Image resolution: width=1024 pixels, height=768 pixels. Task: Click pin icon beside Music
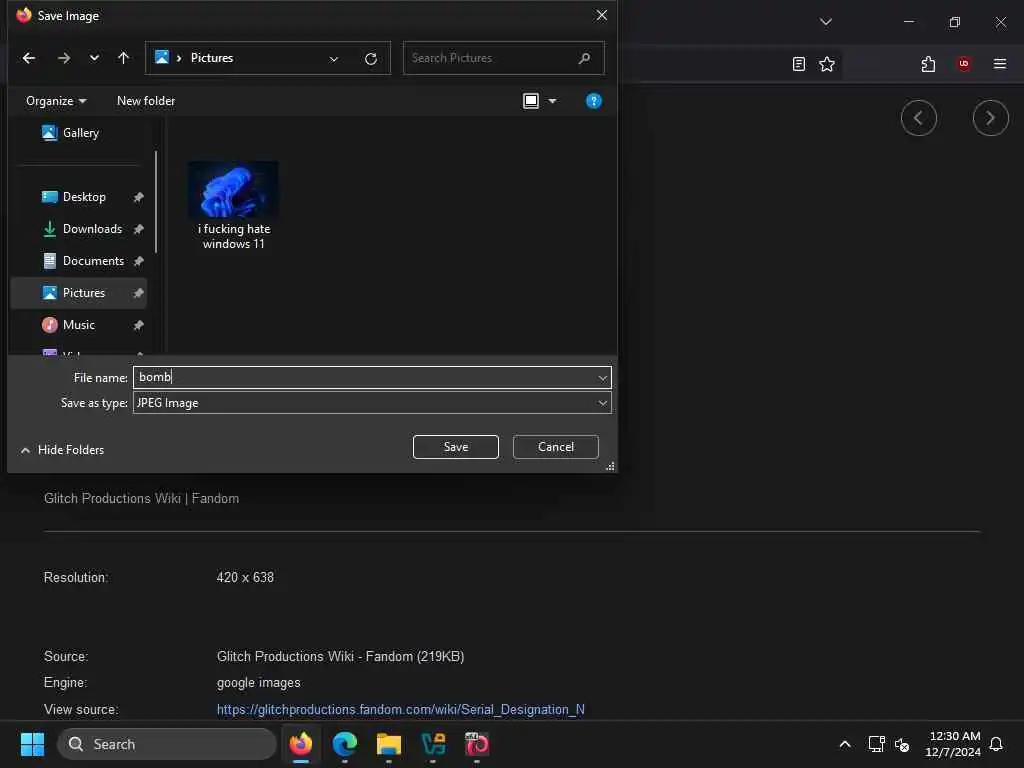pyautogui.click(x=138, y=325)
